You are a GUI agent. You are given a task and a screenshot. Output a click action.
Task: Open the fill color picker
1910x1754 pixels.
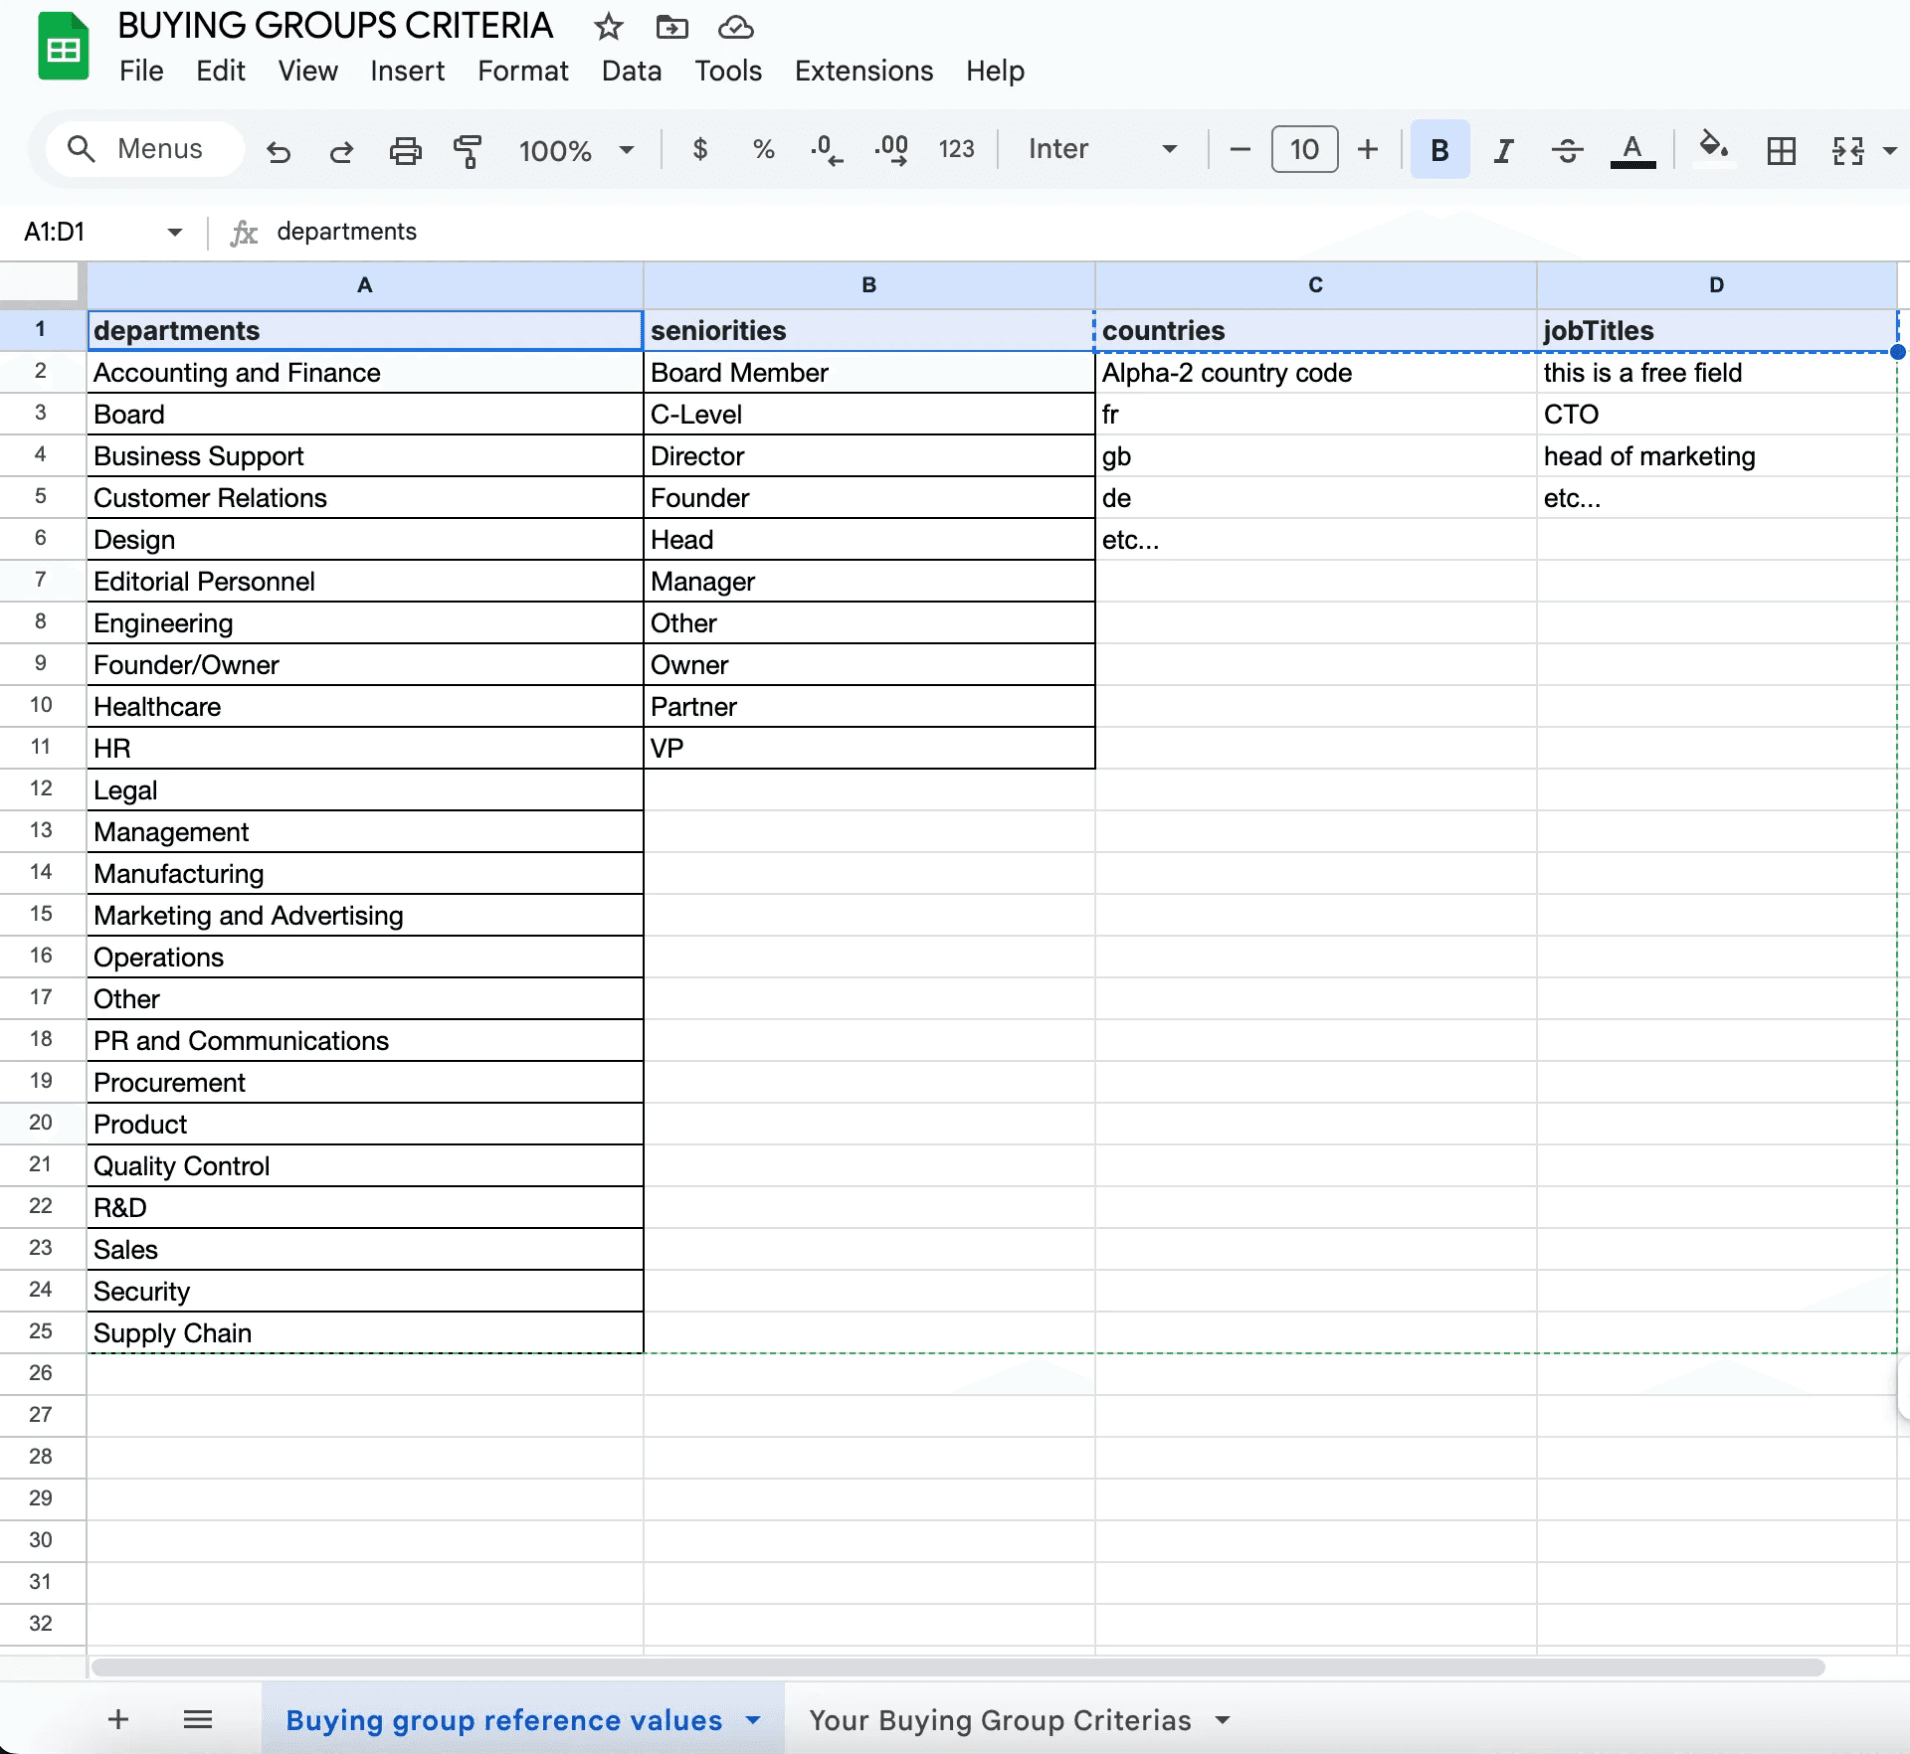coord(1714,149)
